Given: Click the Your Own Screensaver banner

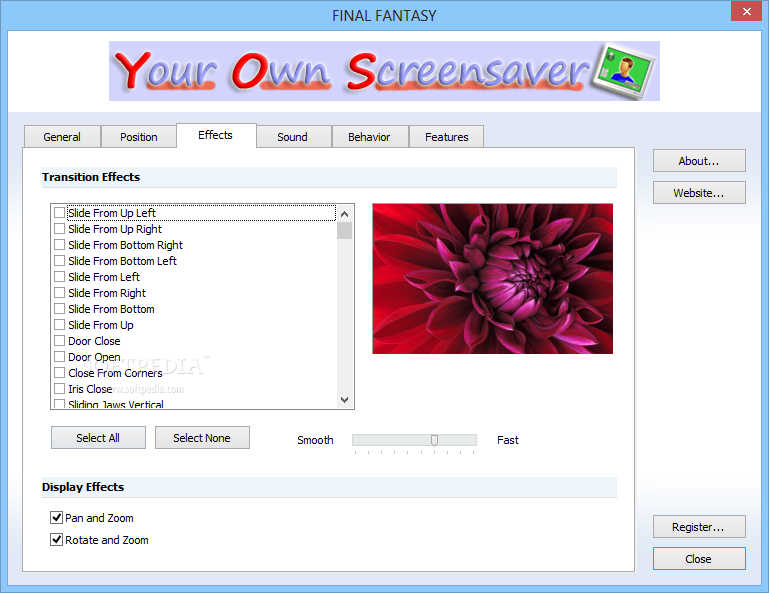Looking at the screenshot, I should coord(384,71).
